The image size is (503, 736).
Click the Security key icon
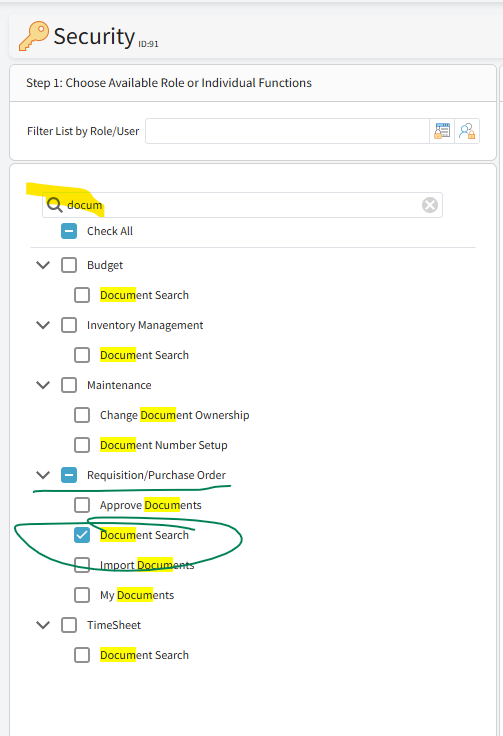tap(33, 36)
